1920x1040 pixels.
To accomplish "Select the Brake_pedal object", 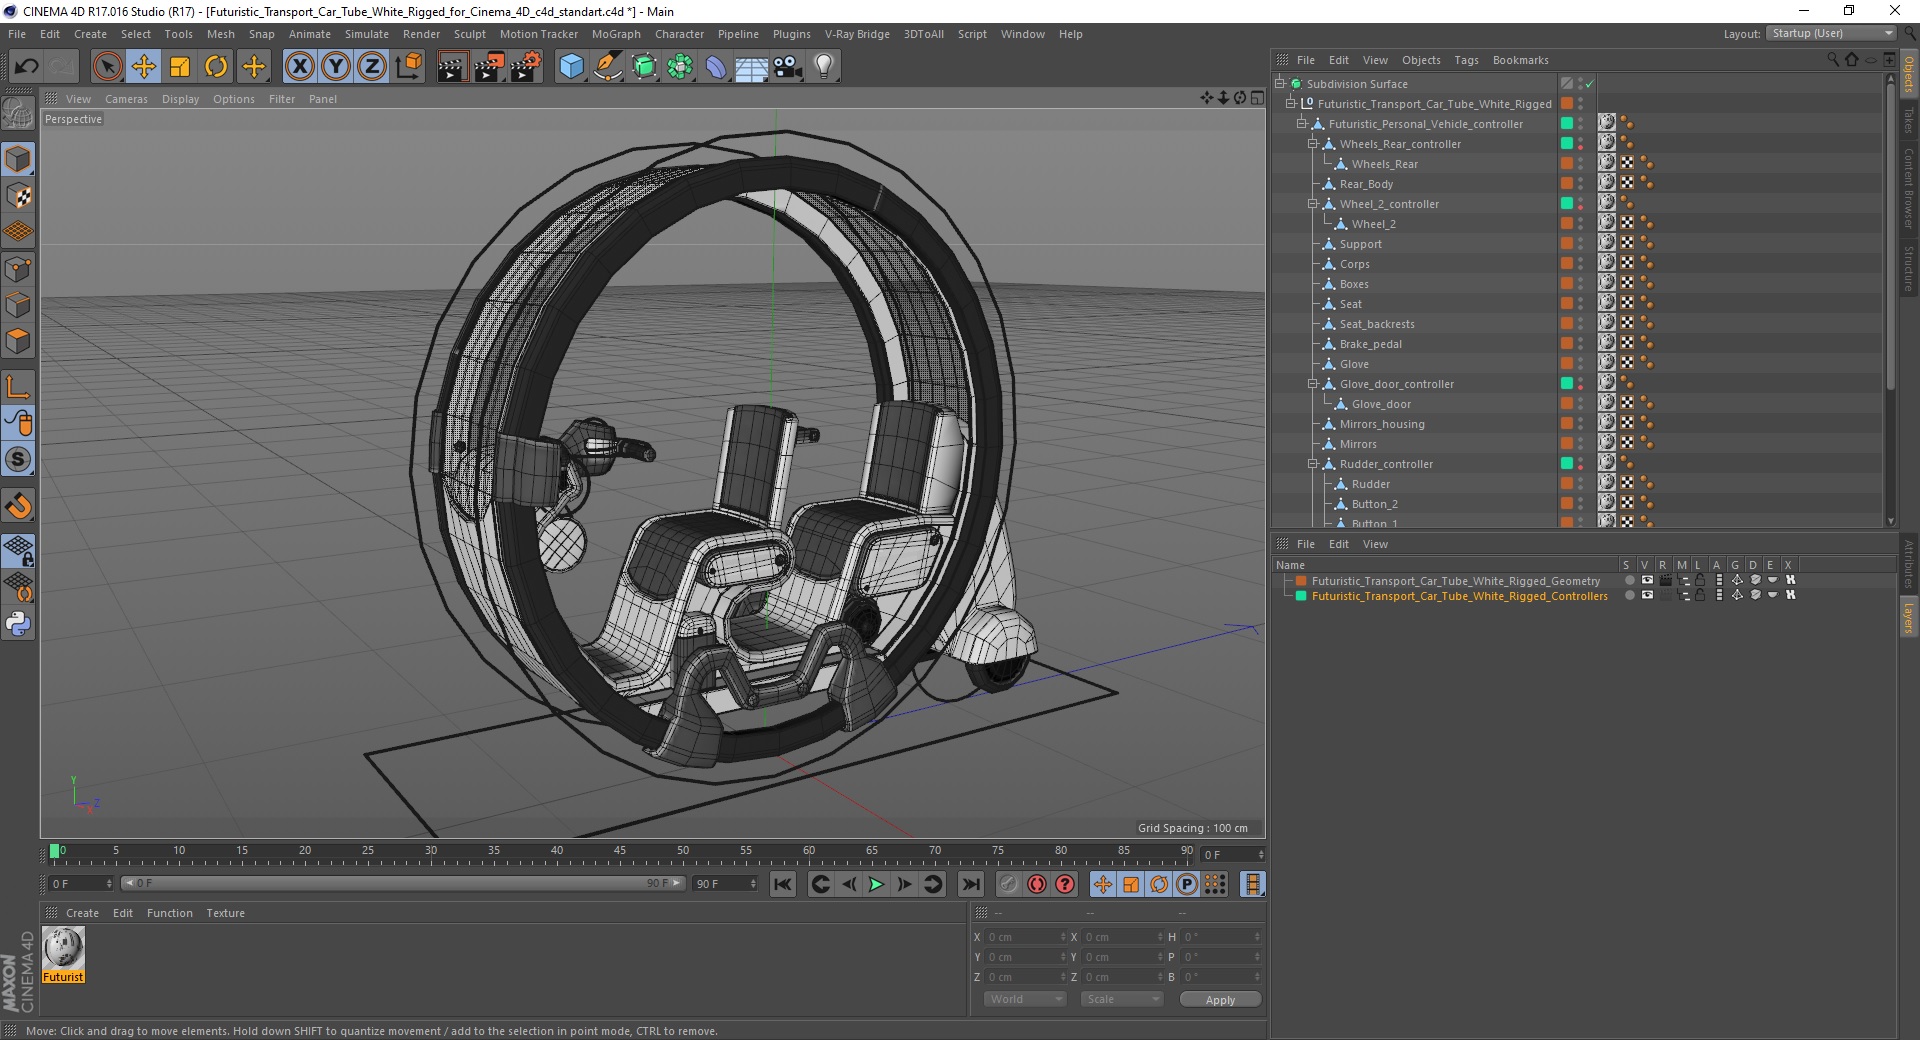I will (x=1371, y=344).
